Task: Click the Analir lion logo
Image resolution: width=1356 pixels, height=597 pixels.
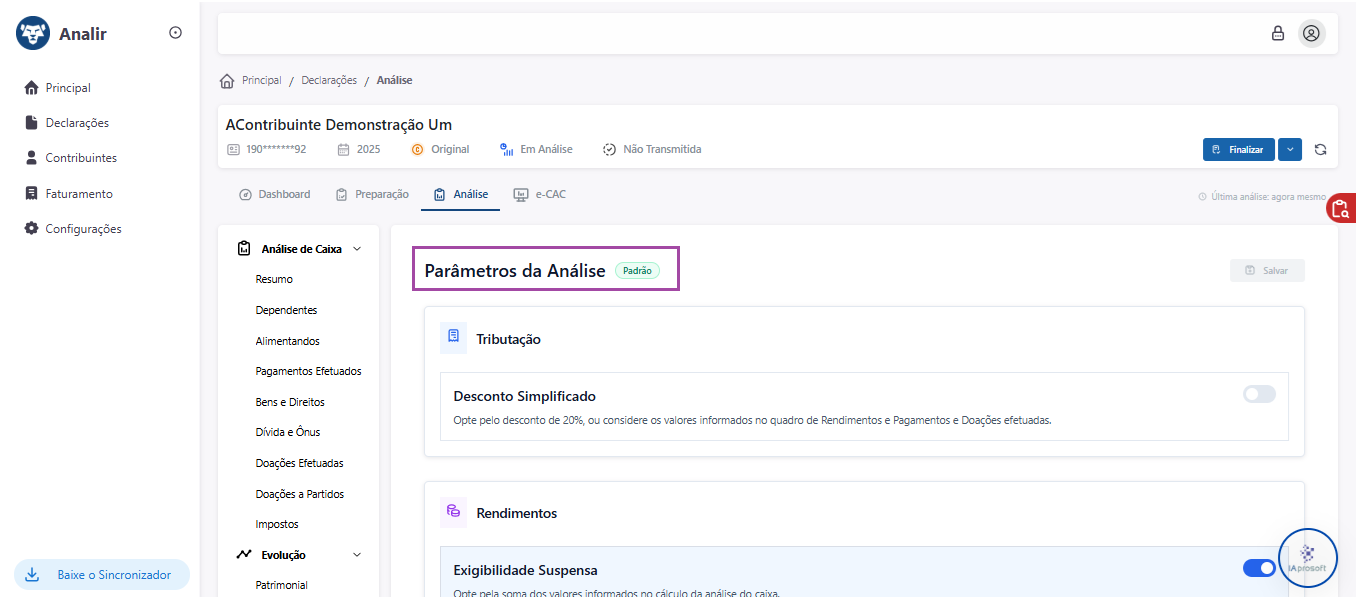Action: coord(33,34)
